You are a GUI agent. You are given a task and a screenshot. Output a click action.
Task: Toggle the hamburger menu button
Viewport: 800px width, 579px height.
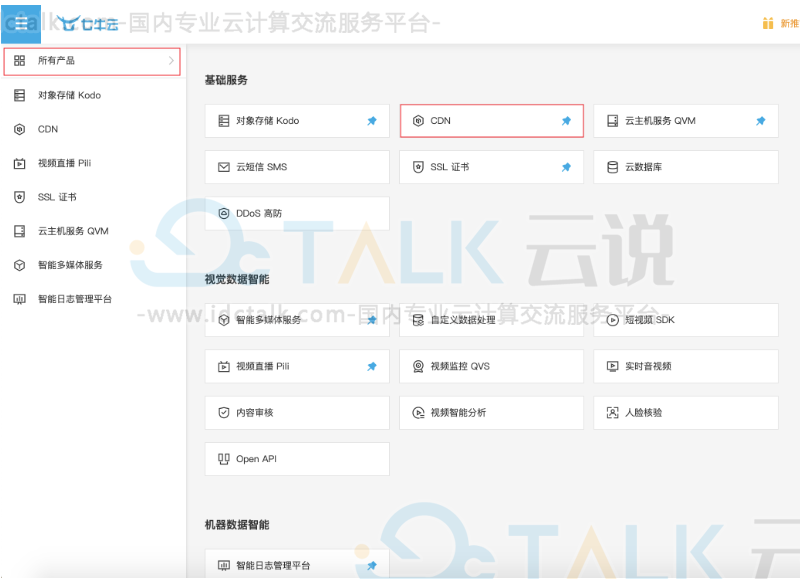click(21, 24)
